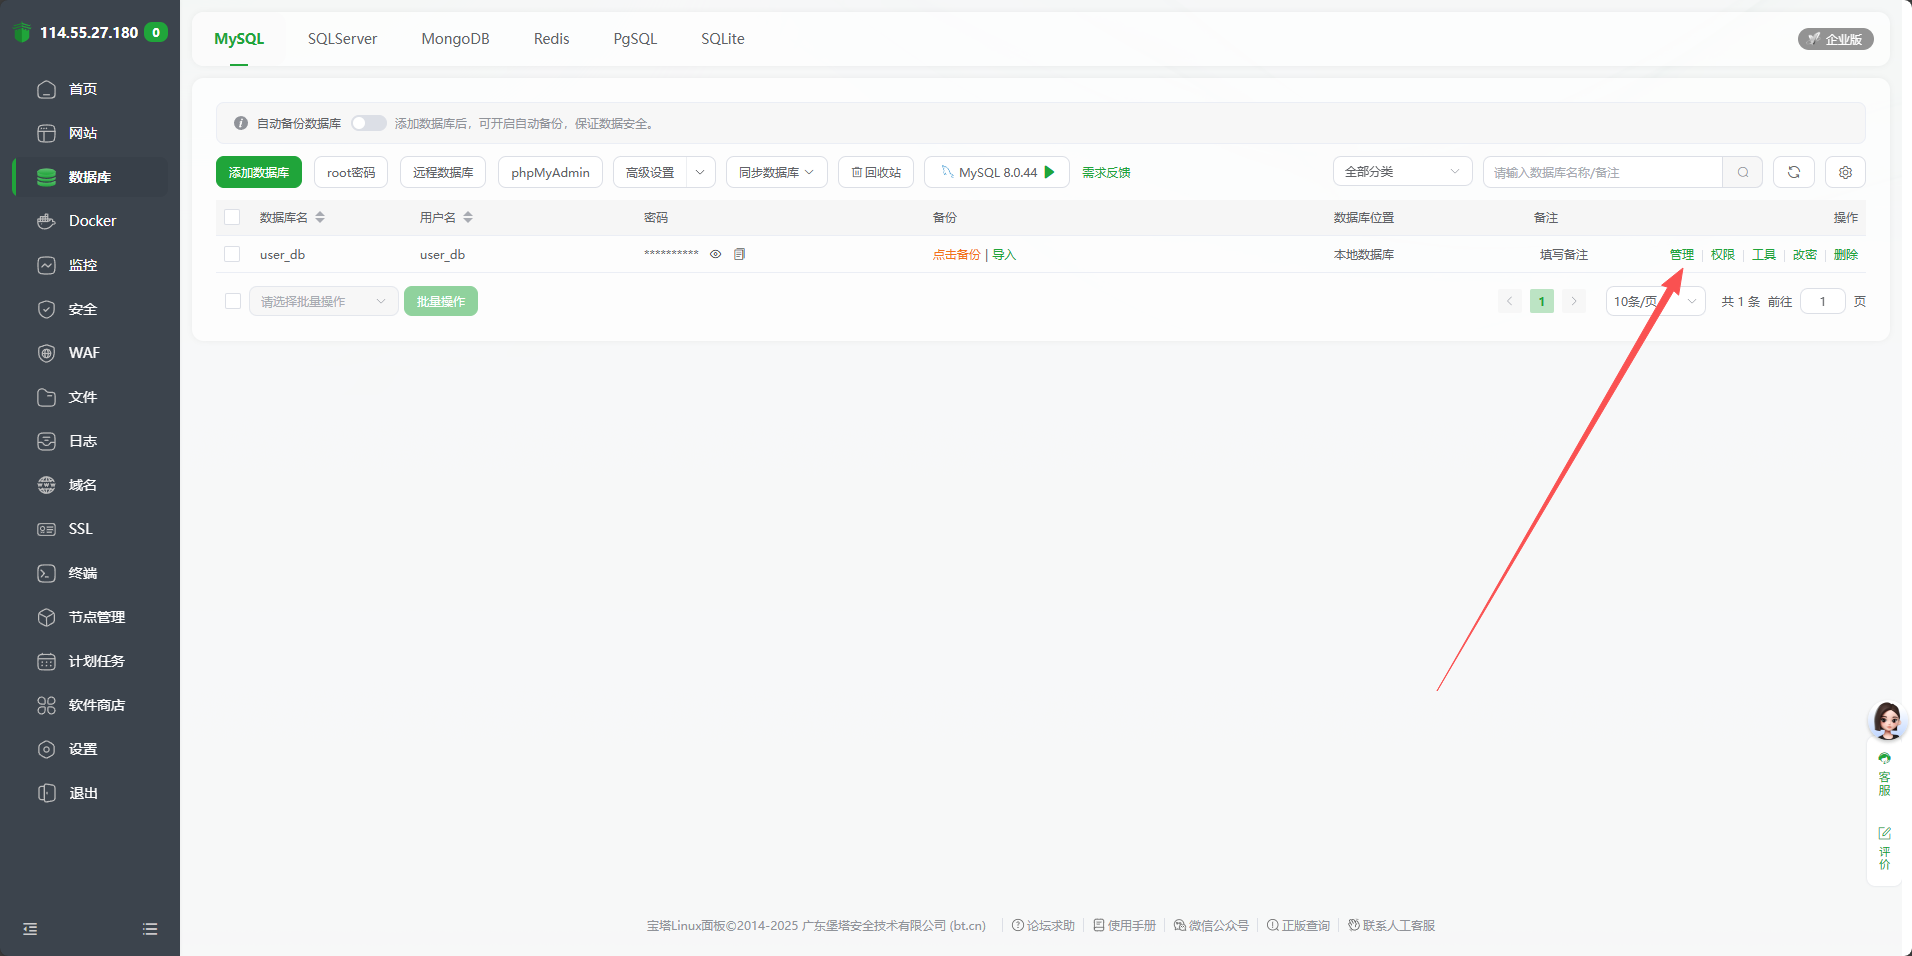
Task: Expand the 全部分类 category dropdown
Action: pos(1401,172)
